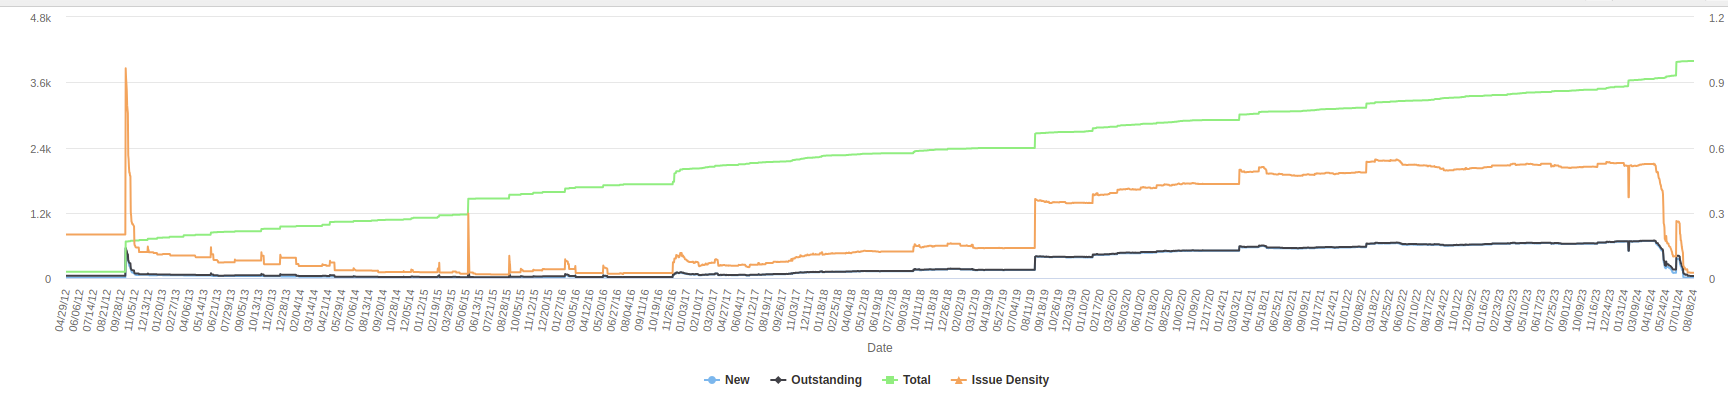Click the green Total line's final plateau
This screenshot has width=1728, height=419.
[x=1686, y=61]
